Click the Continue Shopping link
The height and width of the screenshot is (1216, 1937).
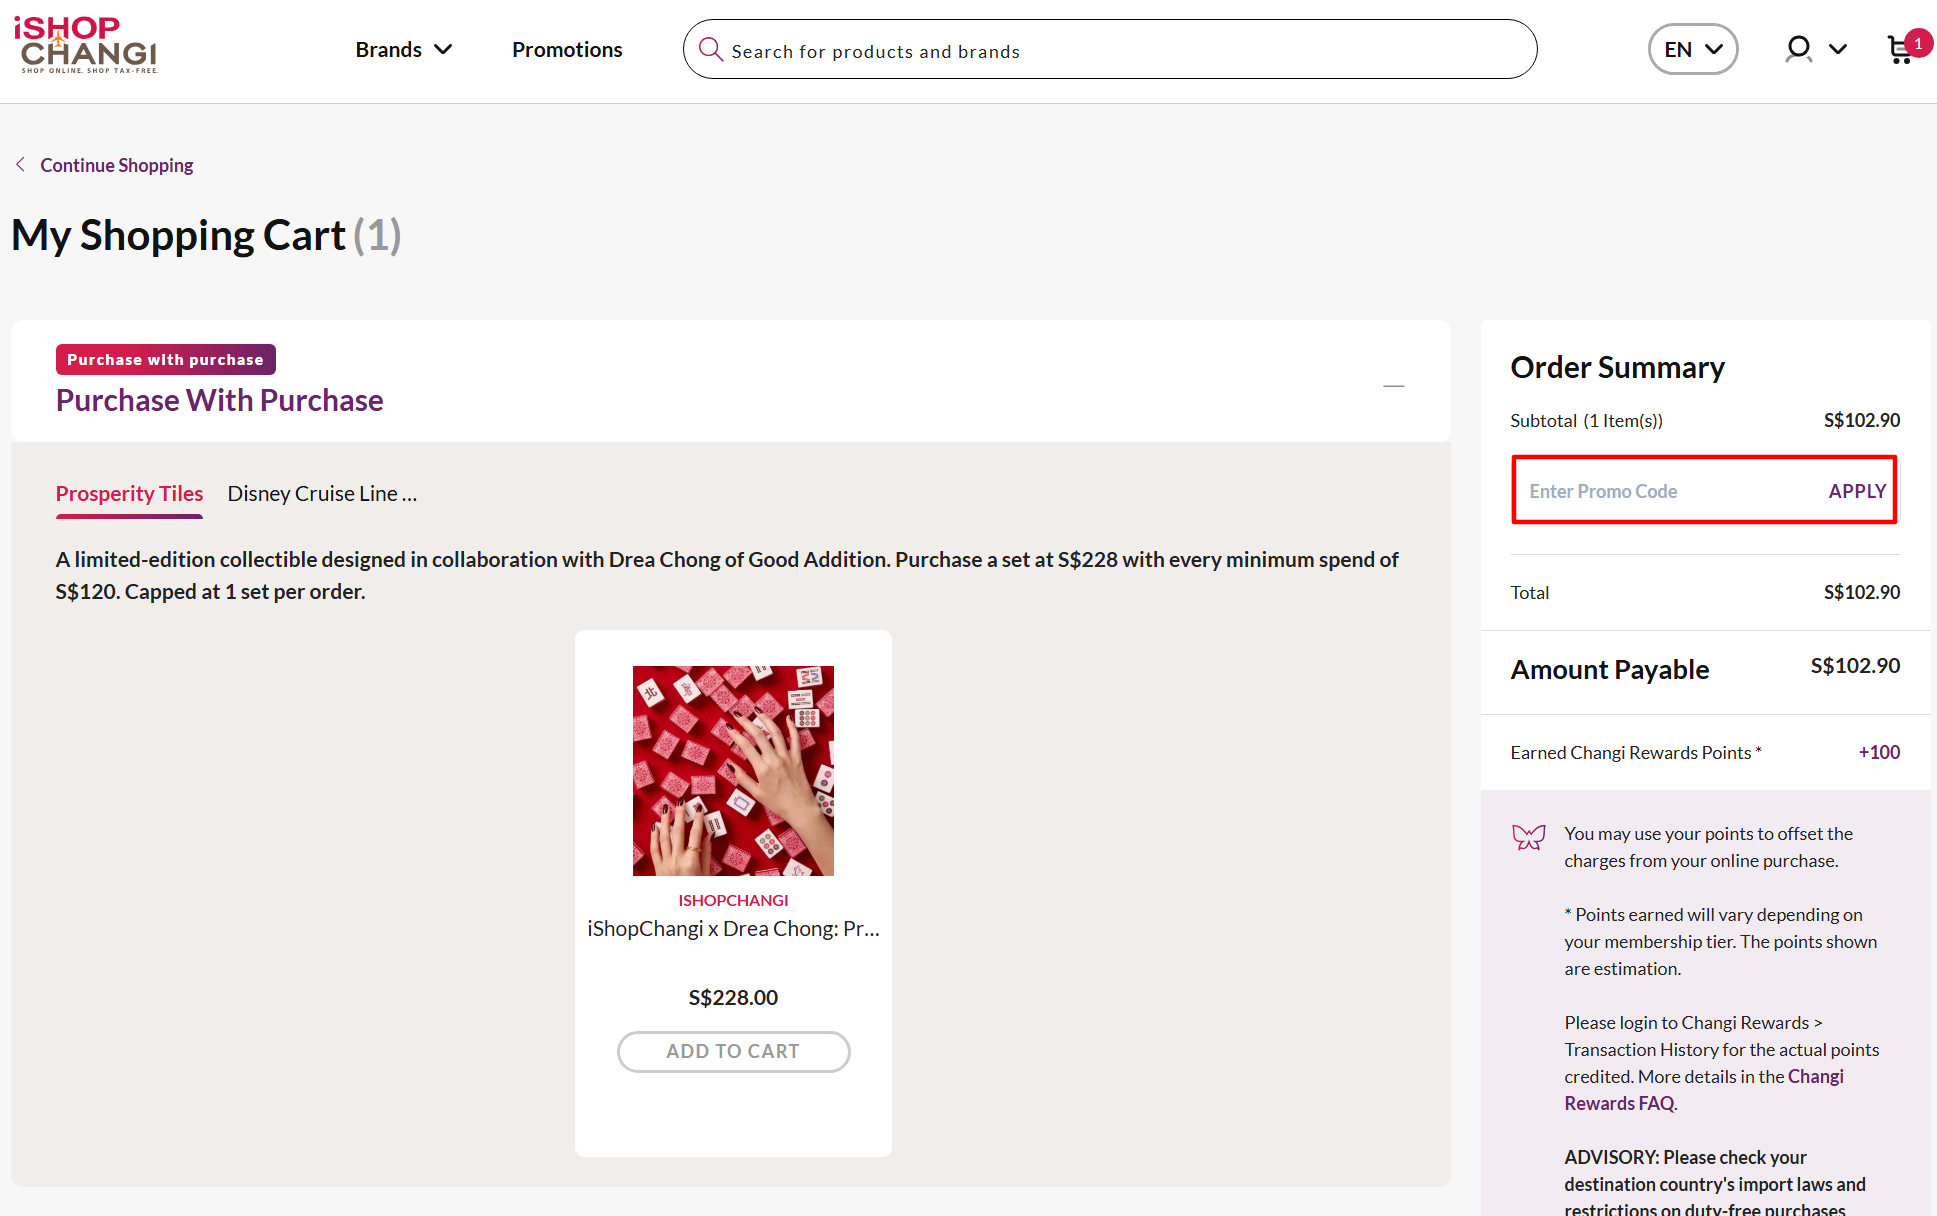tap(116, 164)
